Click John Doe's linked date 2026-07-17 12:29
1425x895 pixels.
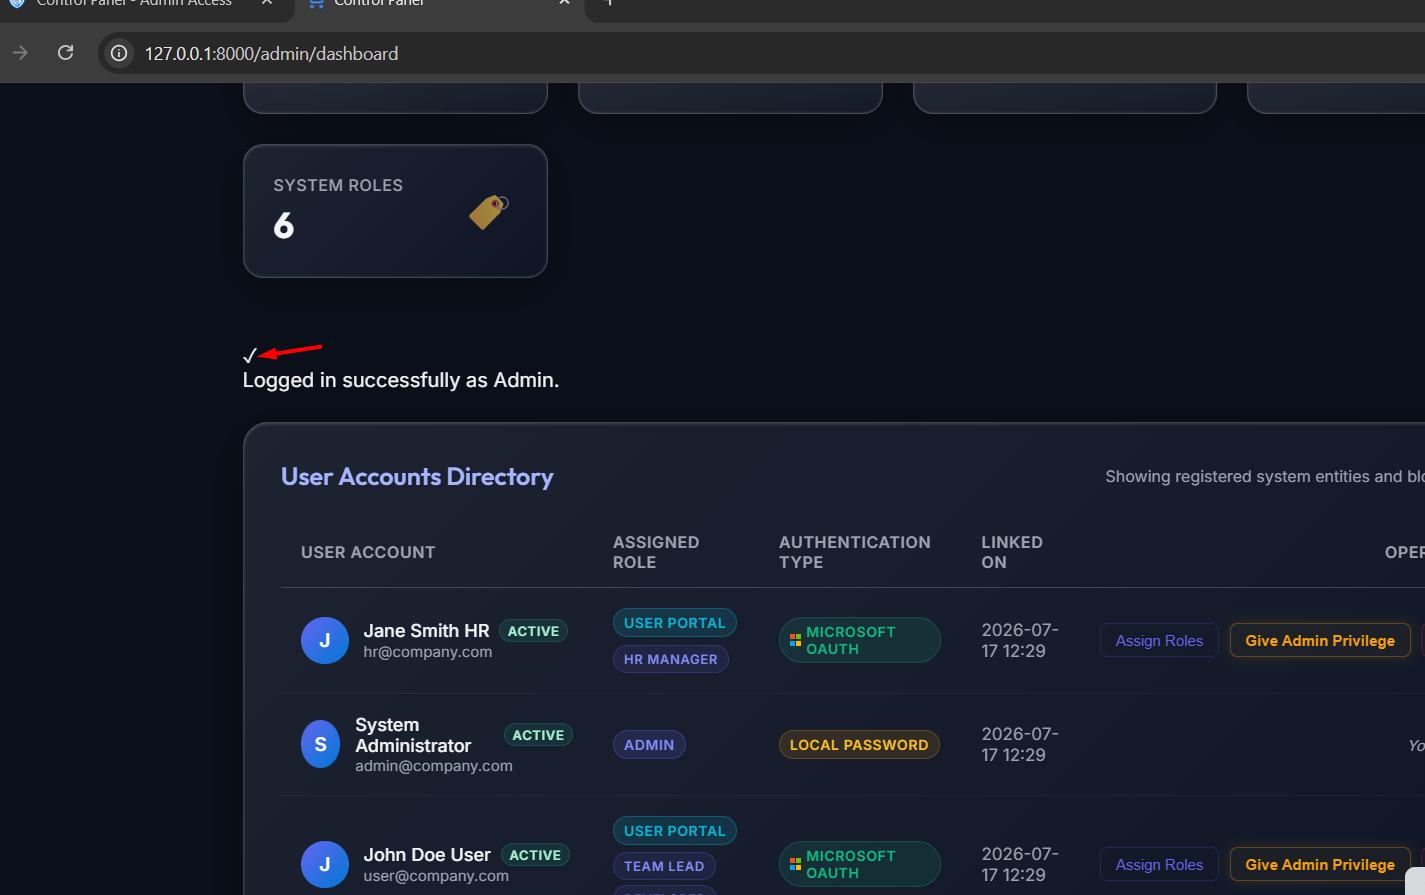(x=1020, y=864)
